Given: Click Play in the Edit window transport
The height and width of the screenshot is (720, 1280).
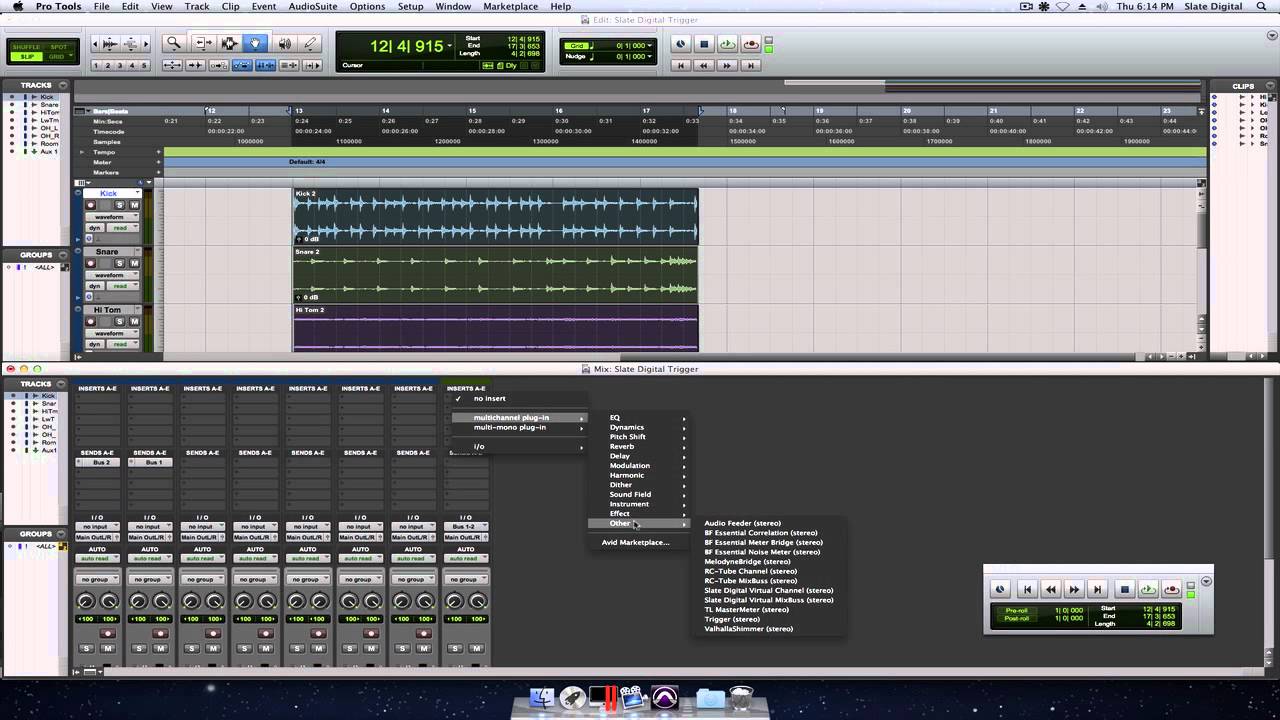Looking at the screenshot, I should pos(727,44).
